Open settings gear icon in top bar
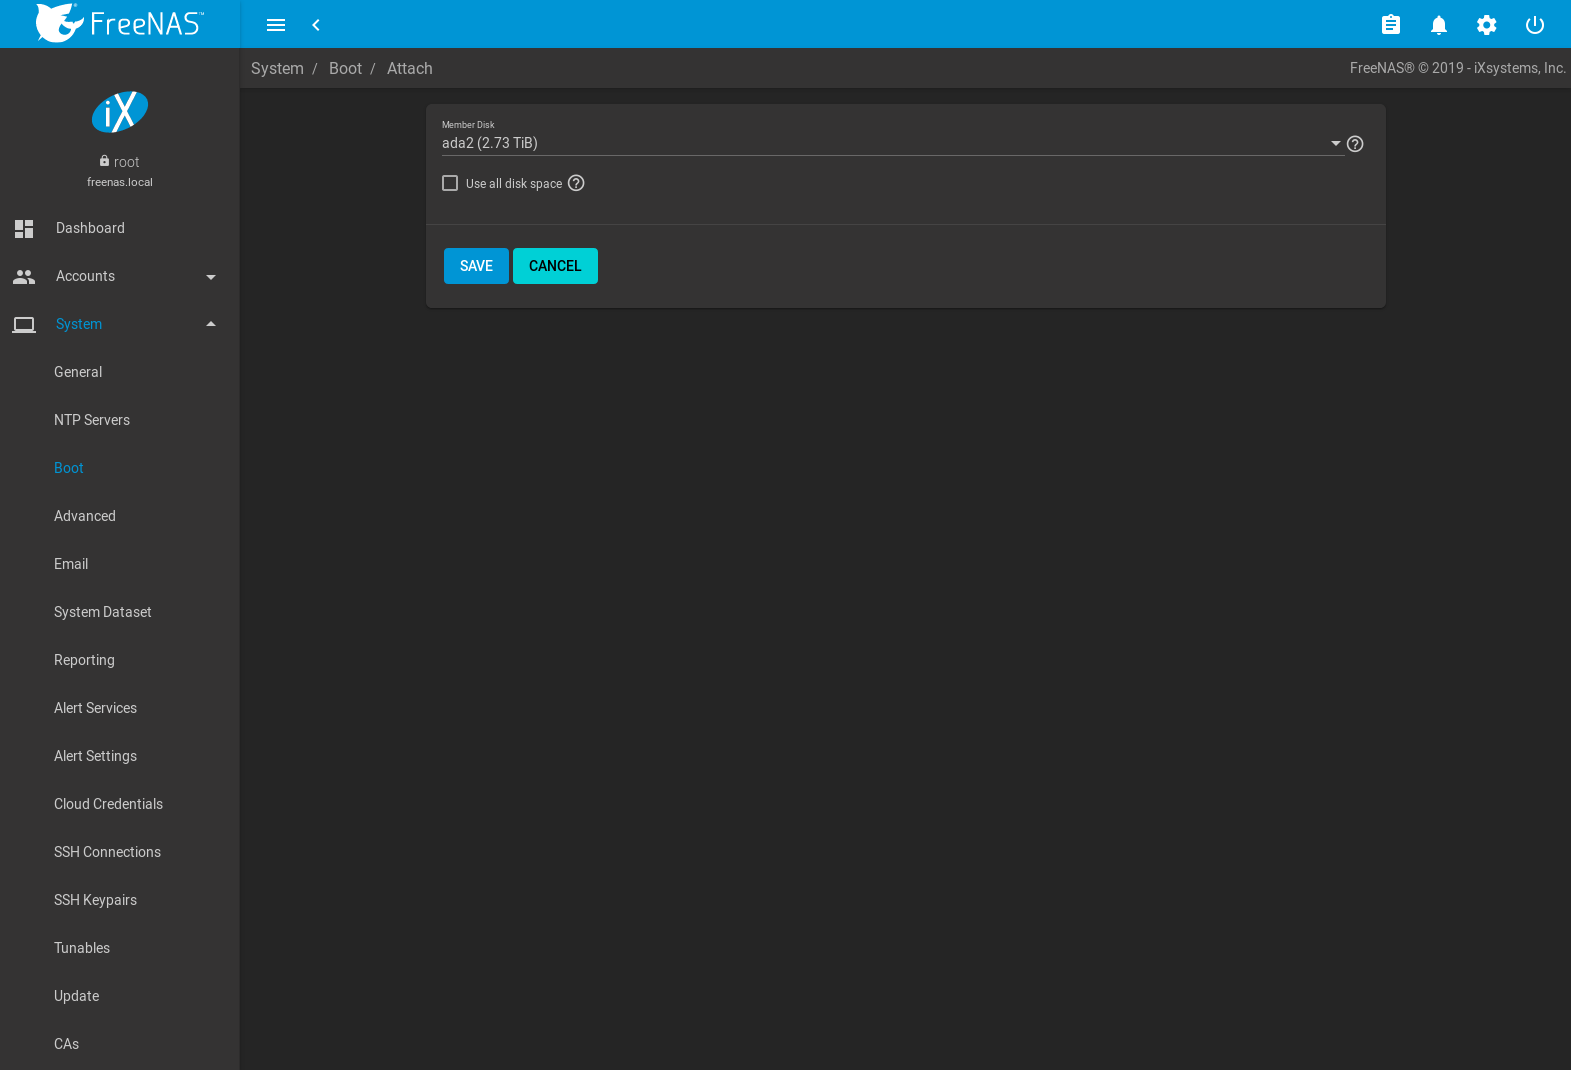 pos(1486,25)
